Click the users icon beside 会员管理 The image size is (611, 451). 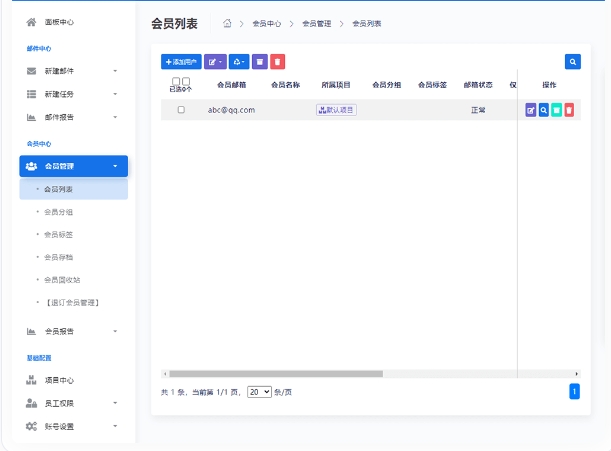tap(32, 166)
